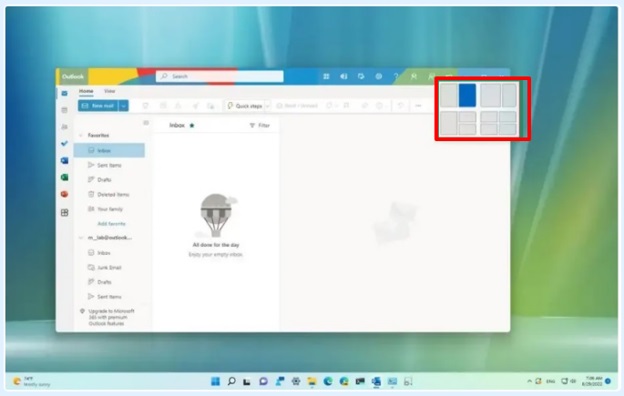
Task: Select Inbox under Favorites
Action: tap(109, 150)
